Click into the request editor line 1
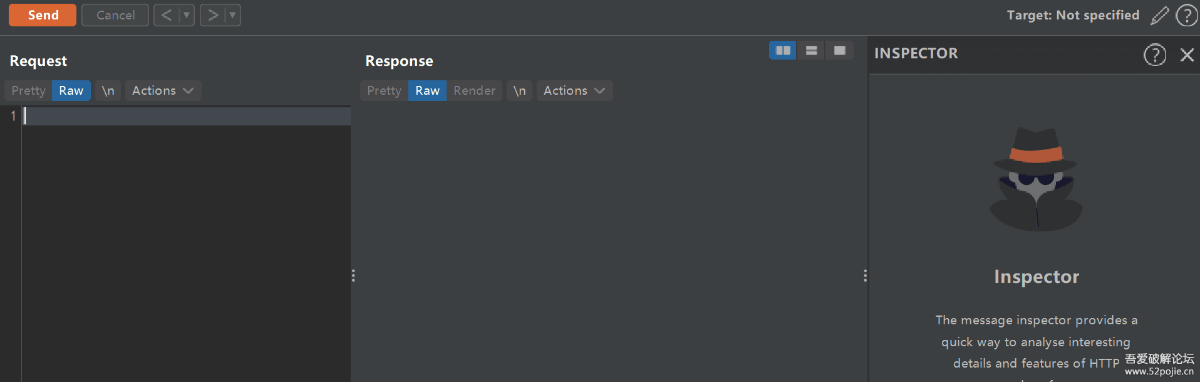 click(x=186, y=116)
